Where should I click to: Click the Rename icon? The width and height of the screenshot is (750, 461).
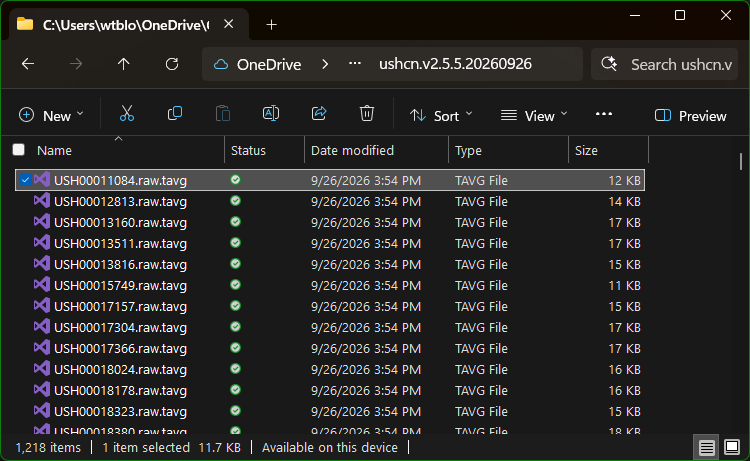point(271,114)
